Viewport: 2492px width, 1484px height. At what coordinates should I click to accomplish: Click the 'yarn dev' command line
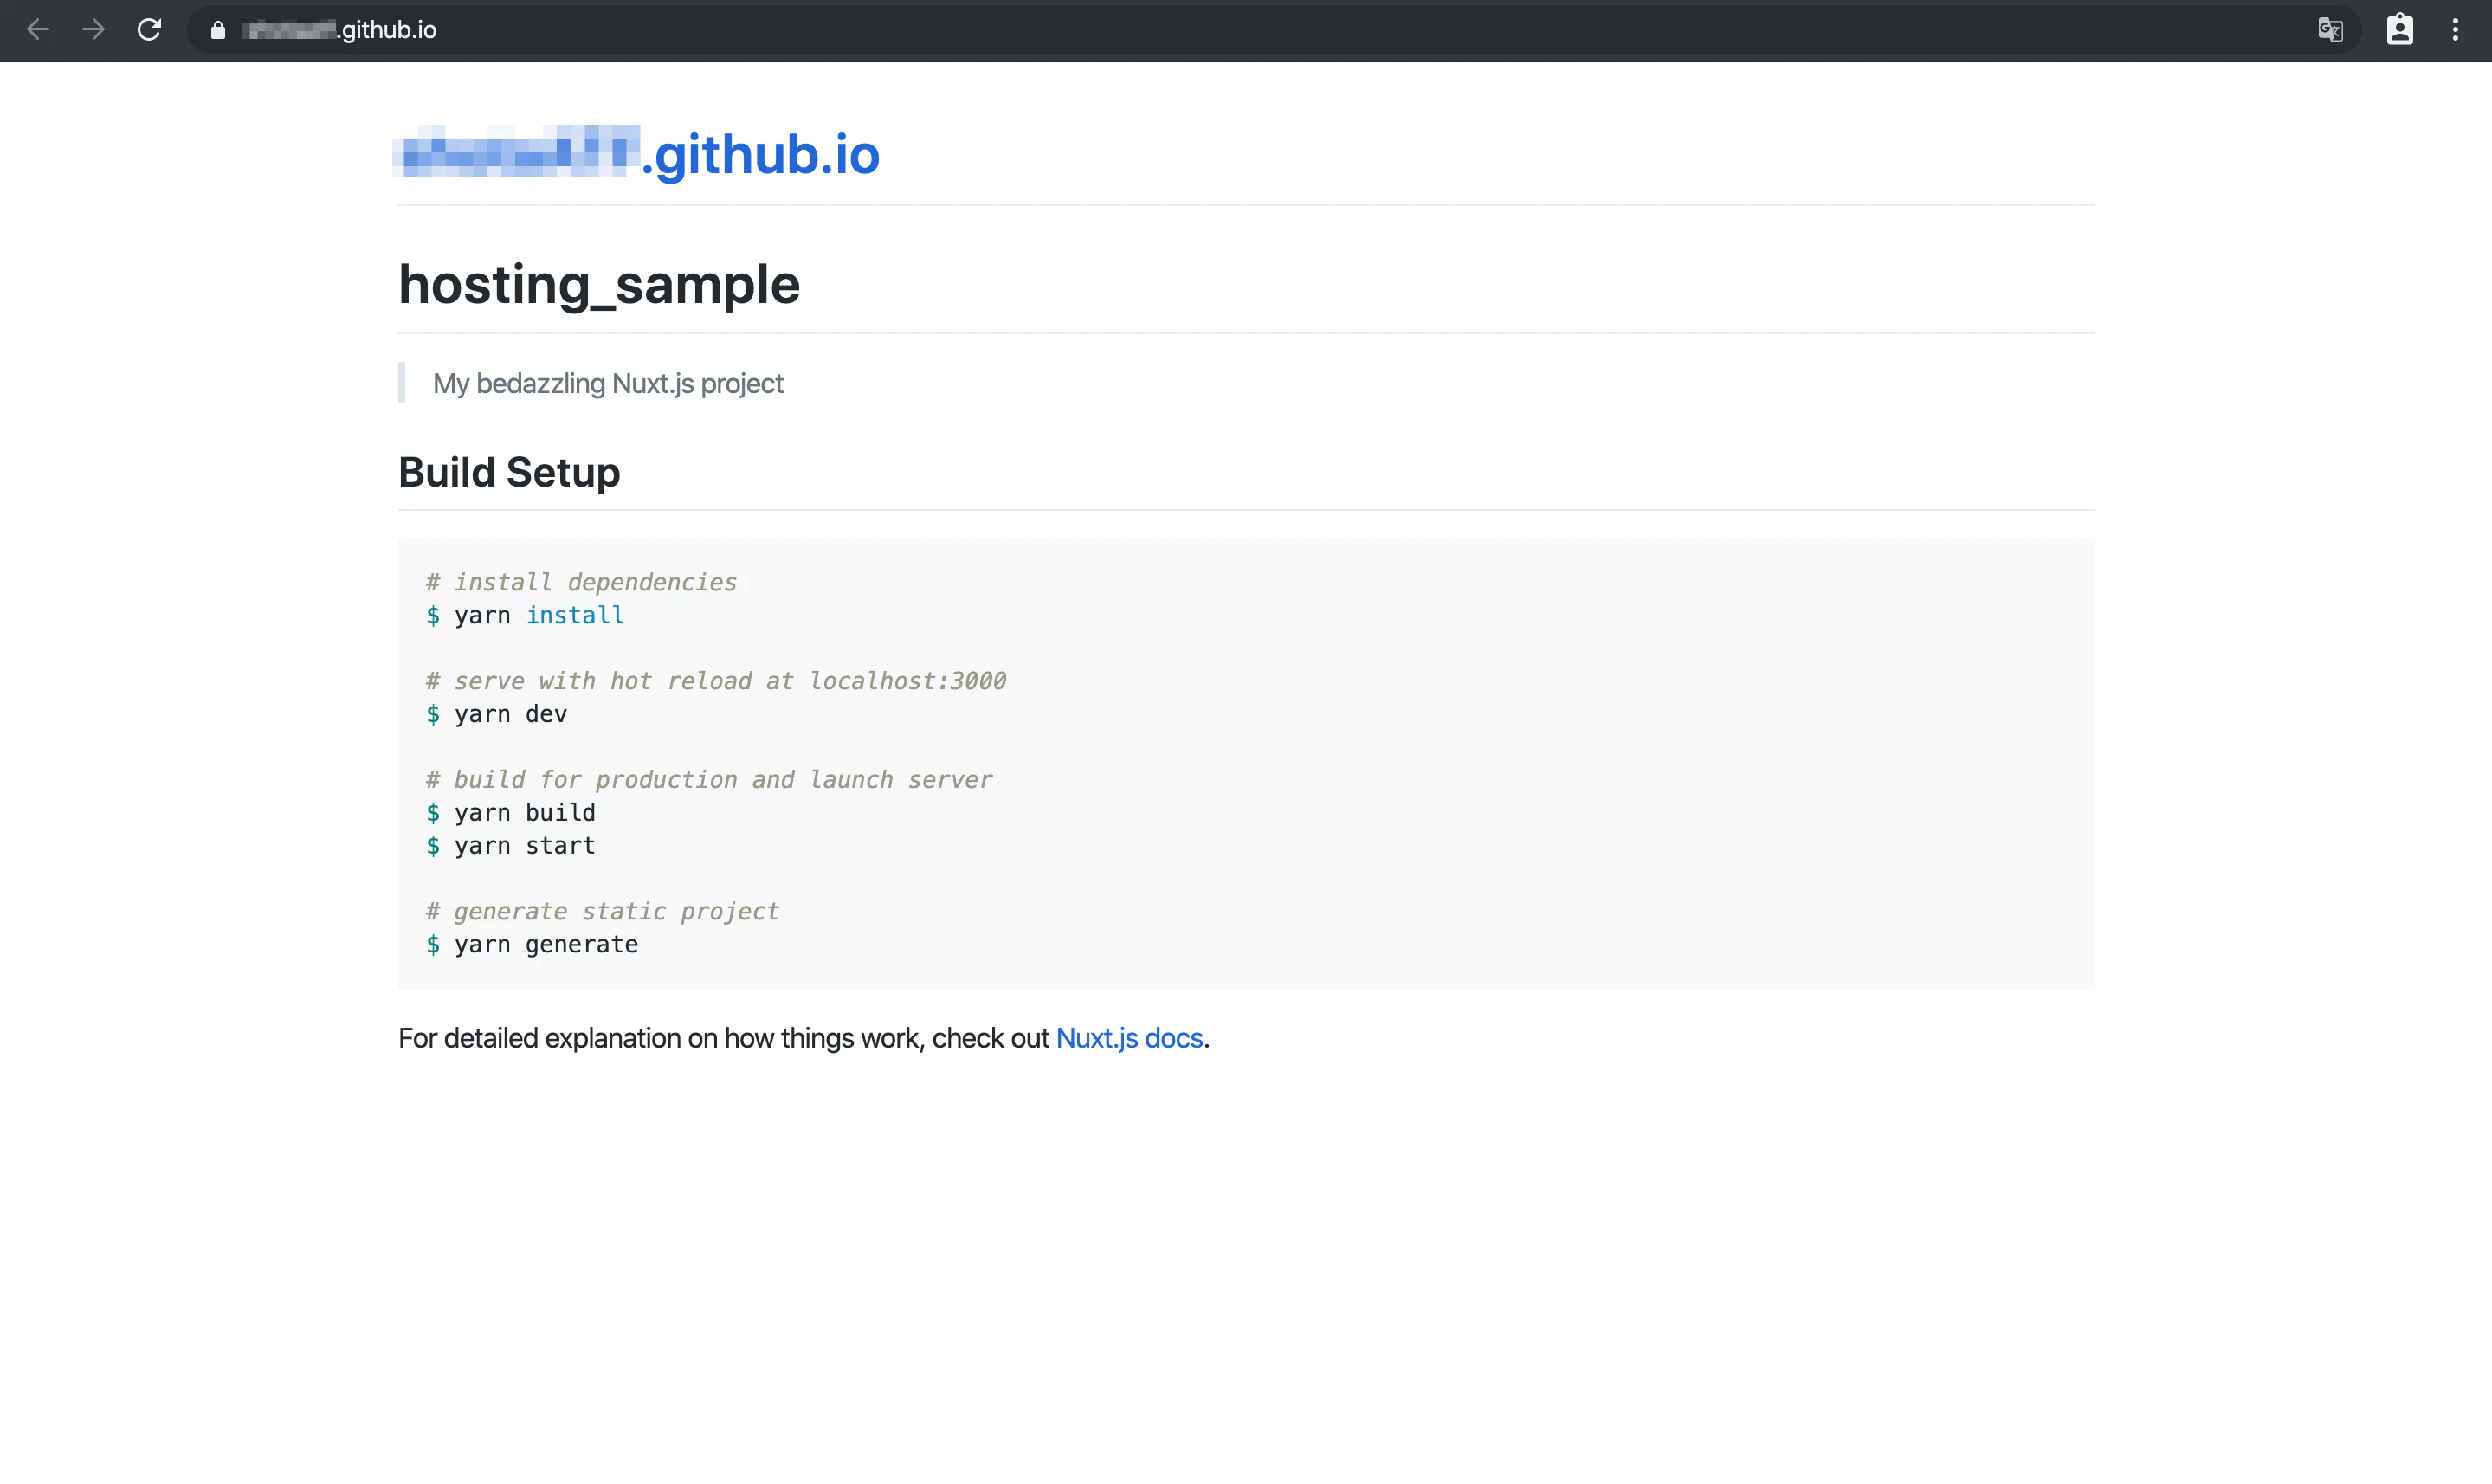(496, 714)
